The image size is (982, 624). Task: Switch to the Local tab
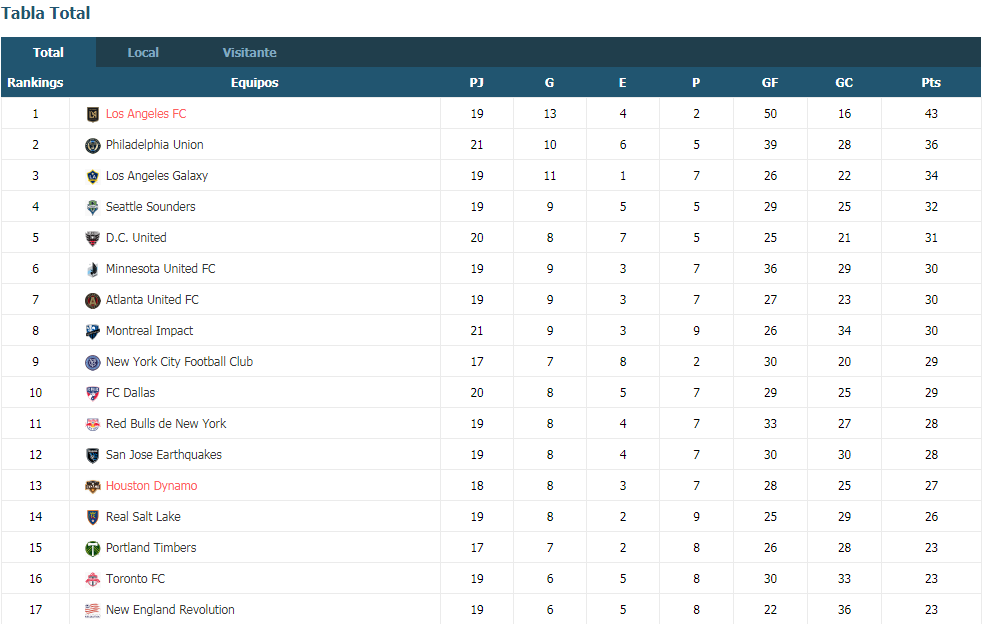[x=143, y=52]
